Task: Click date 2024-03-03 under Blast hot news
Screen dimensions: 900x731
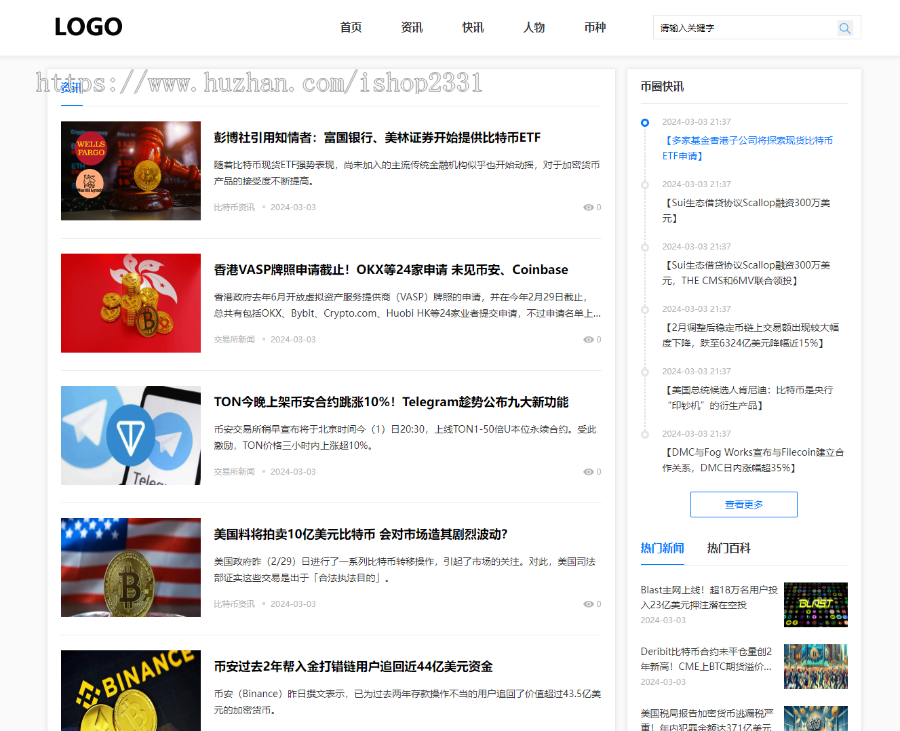Action: 663,620
